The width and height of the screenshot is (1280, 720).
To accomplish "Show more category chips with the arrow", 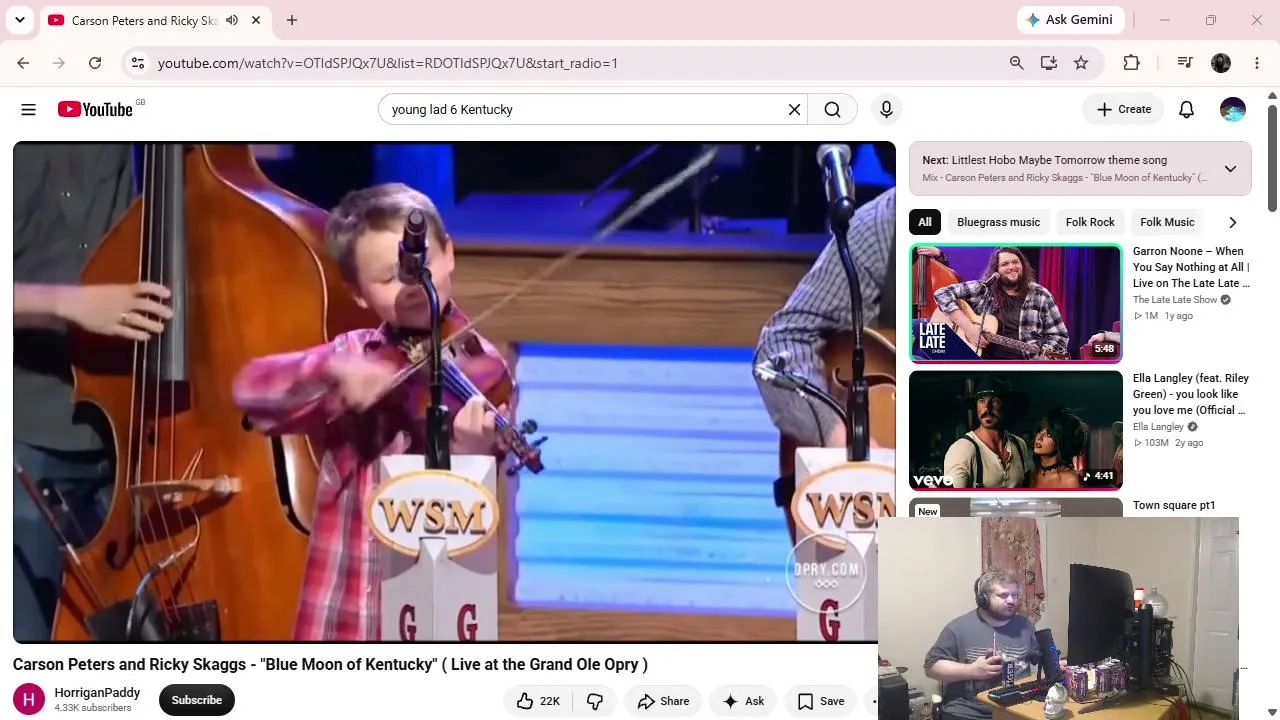I will click(x=1232, y=222).
